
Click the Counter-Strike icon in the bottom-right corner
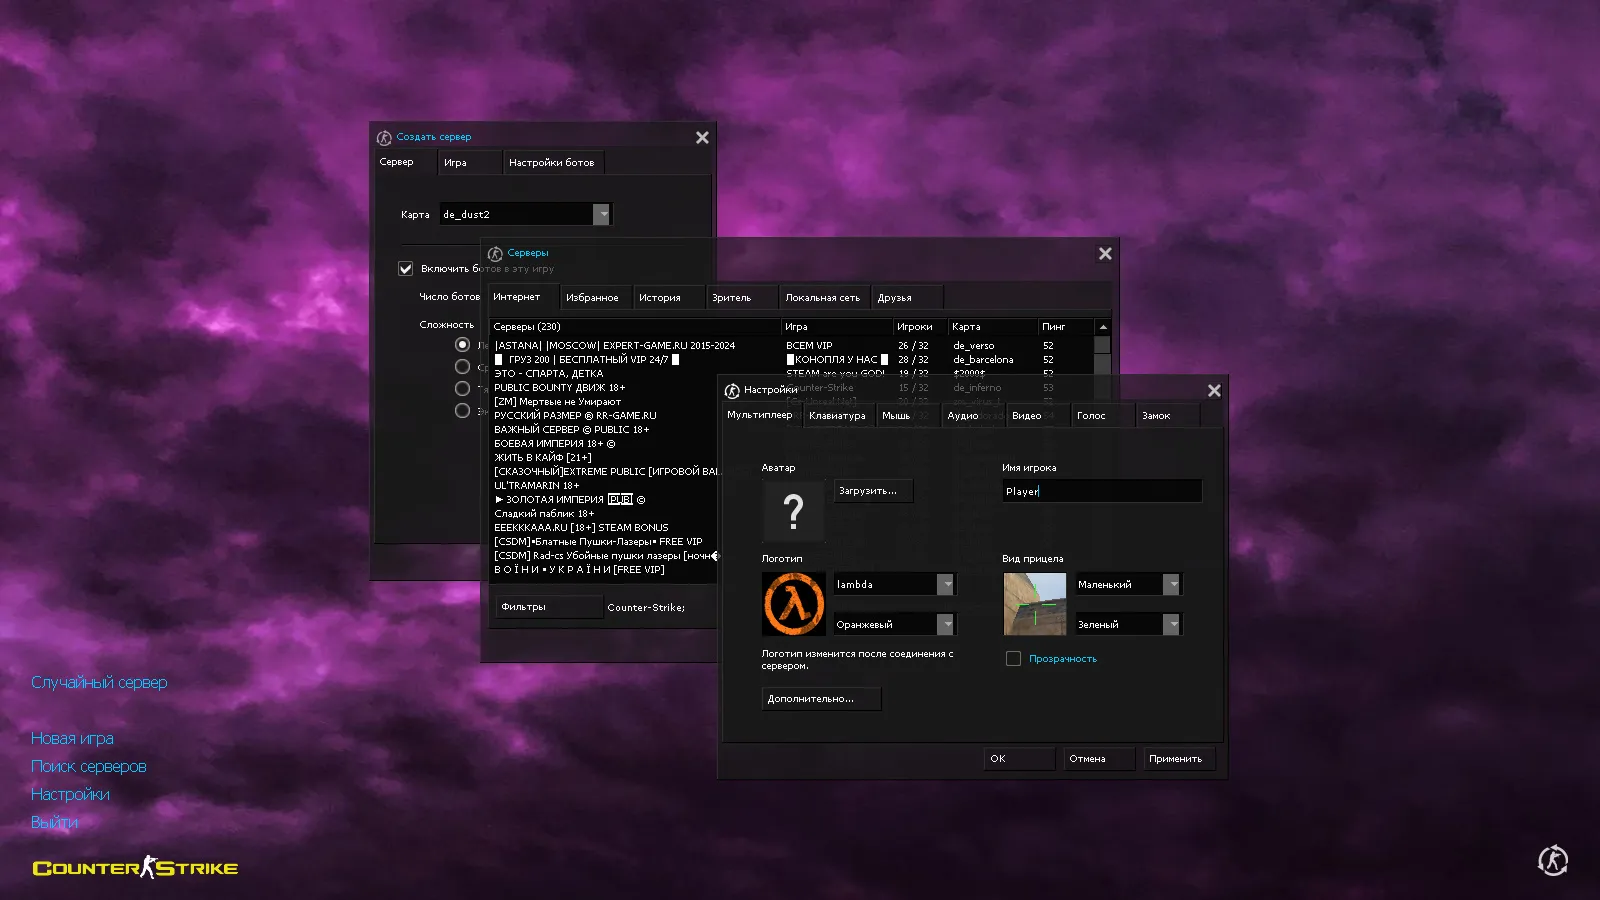coord(1552,860)
